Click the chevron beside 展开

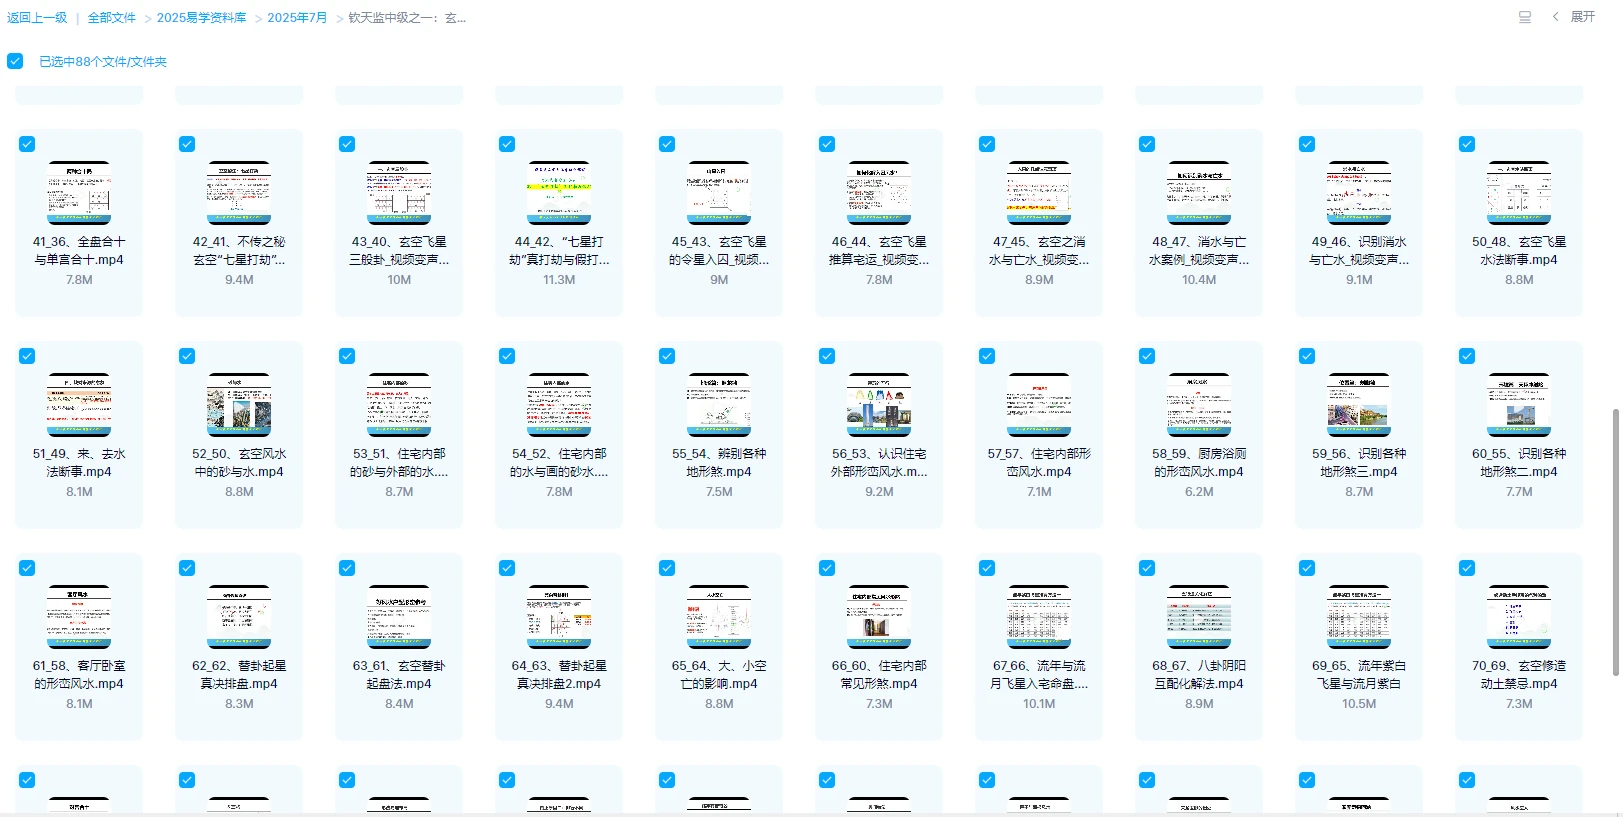1555,17
